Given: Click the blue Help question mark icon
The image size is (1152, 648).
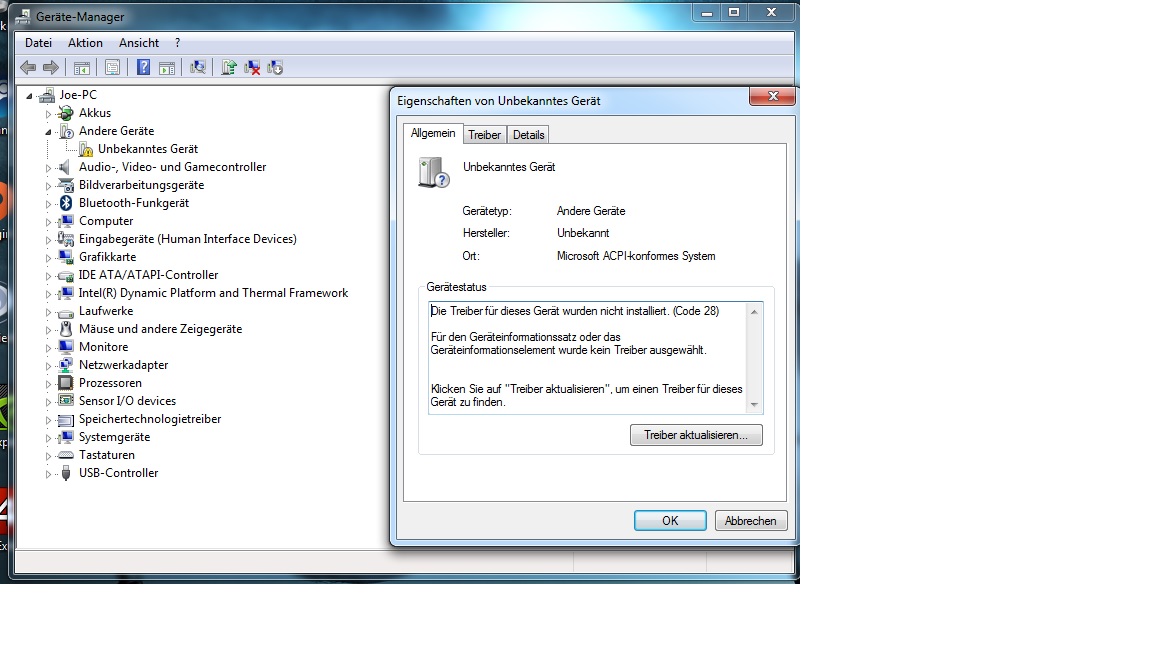Looking at the screenshot, I should [x=143, y=68].
